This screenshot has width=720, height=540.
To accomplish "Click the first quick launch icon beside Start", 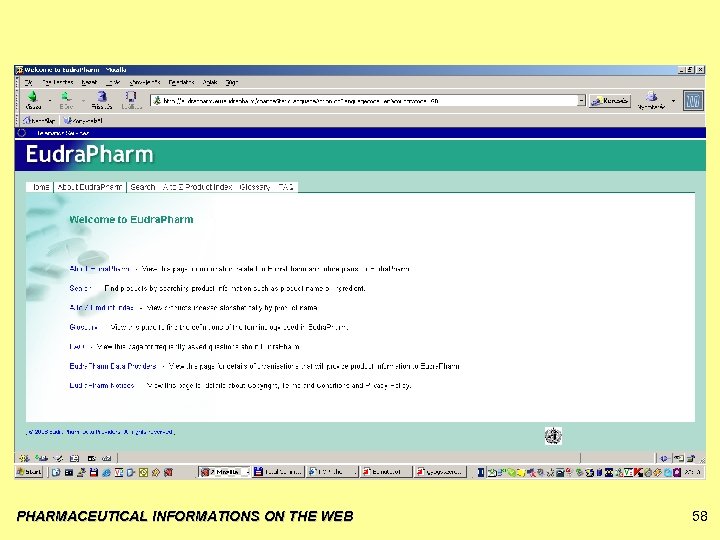I will [56, 472].
